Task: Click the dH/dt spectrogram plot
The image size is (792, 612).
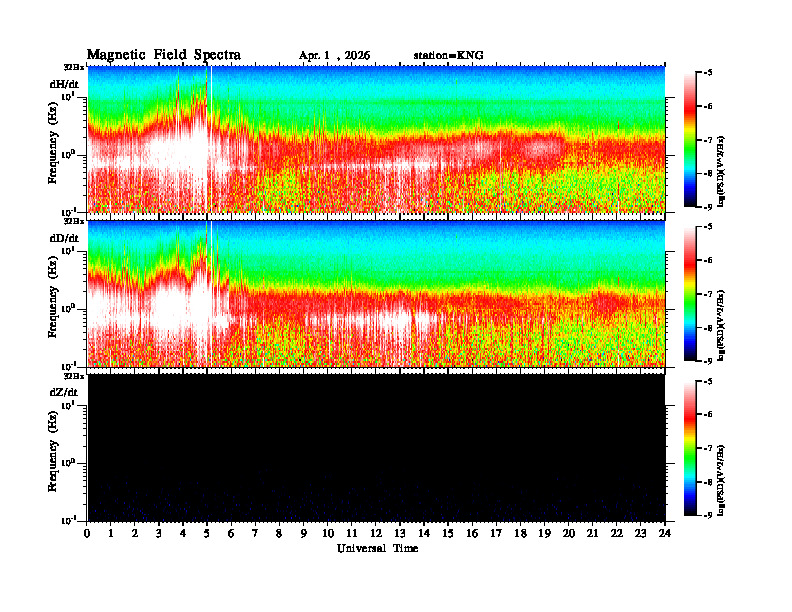Action: (x=376, y=139)
